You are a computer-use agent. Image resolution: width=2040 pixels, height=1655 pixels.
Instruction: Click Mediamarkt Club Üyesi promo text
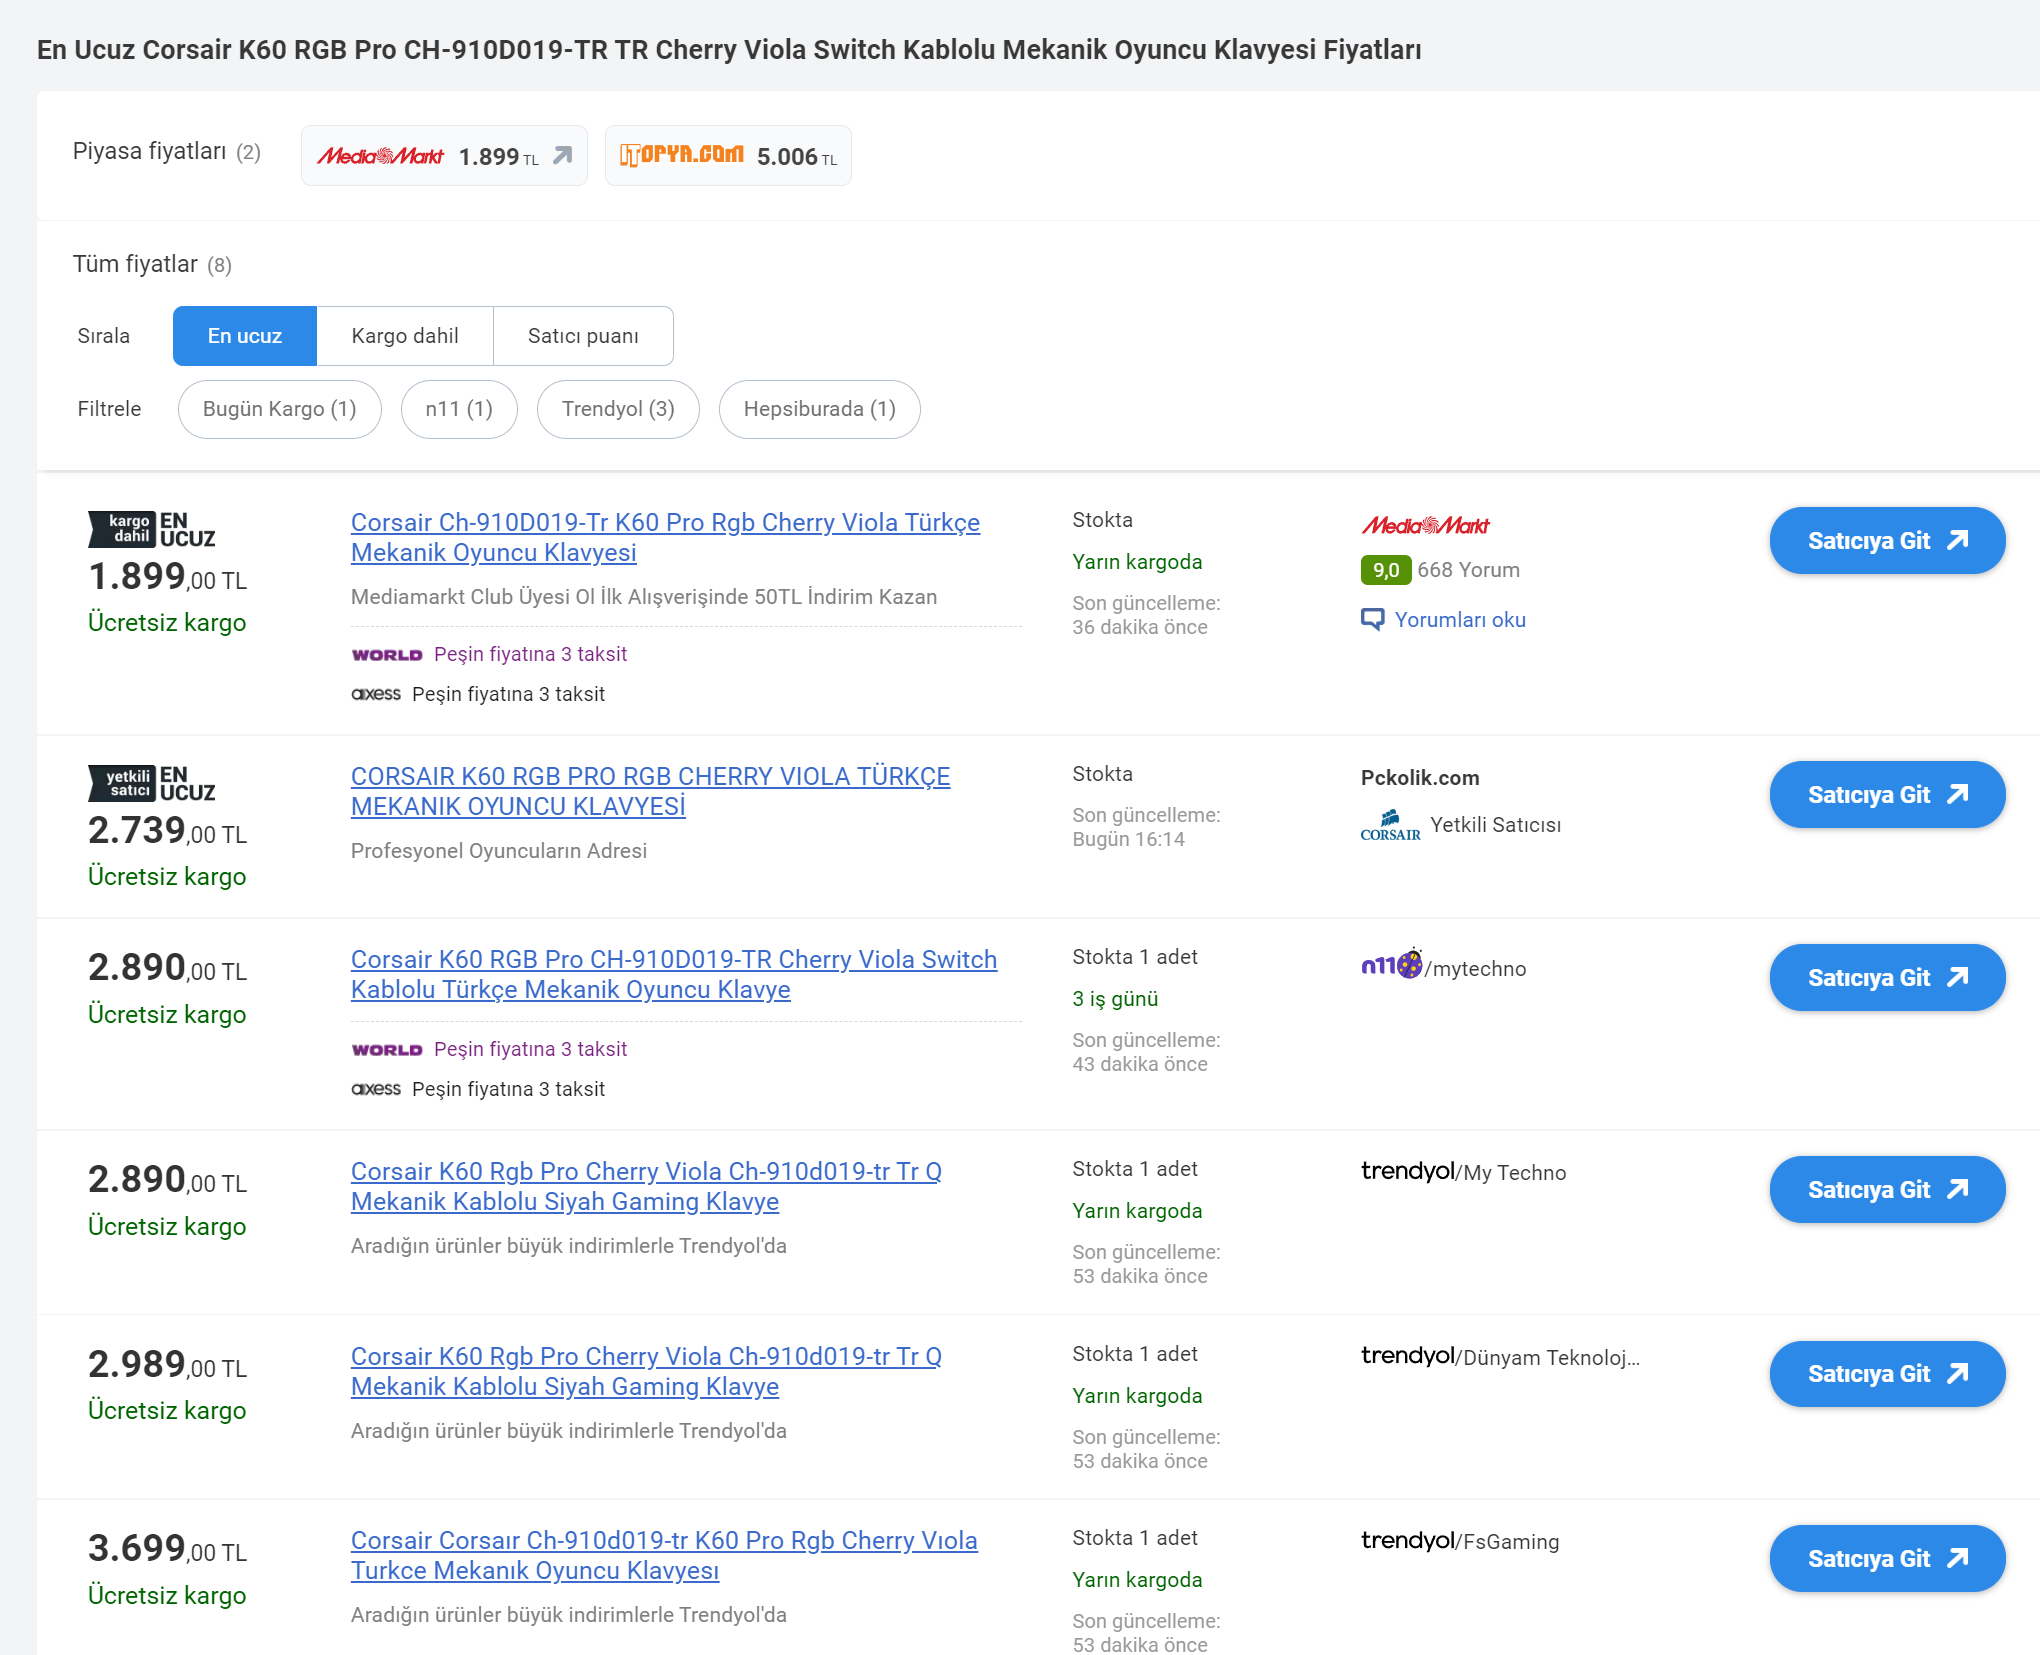tap(644, 597)
